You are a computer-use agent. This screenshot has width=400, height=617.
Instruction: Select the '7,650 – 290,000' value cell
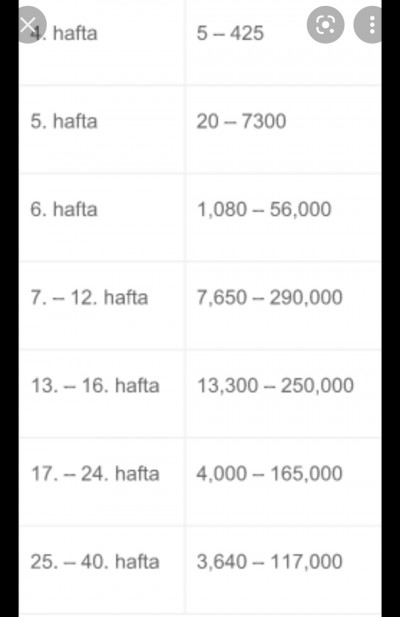269,297
